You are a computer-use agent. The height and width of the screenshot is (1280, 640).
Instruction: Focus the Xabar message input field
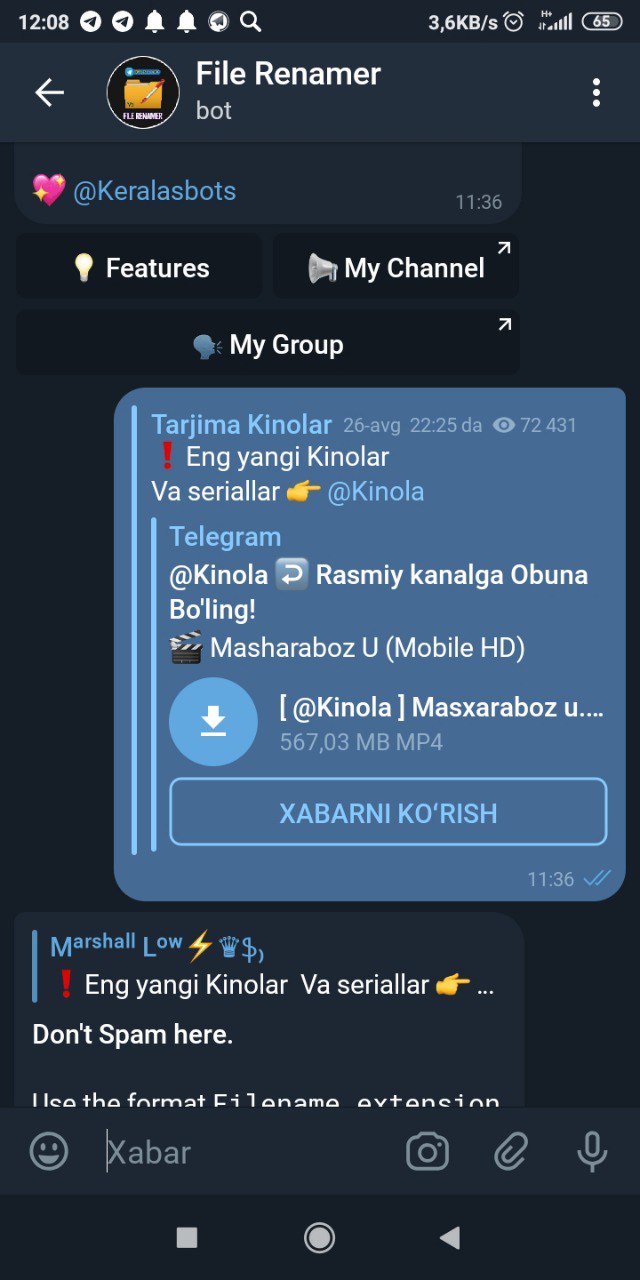tap(245, 1152)
